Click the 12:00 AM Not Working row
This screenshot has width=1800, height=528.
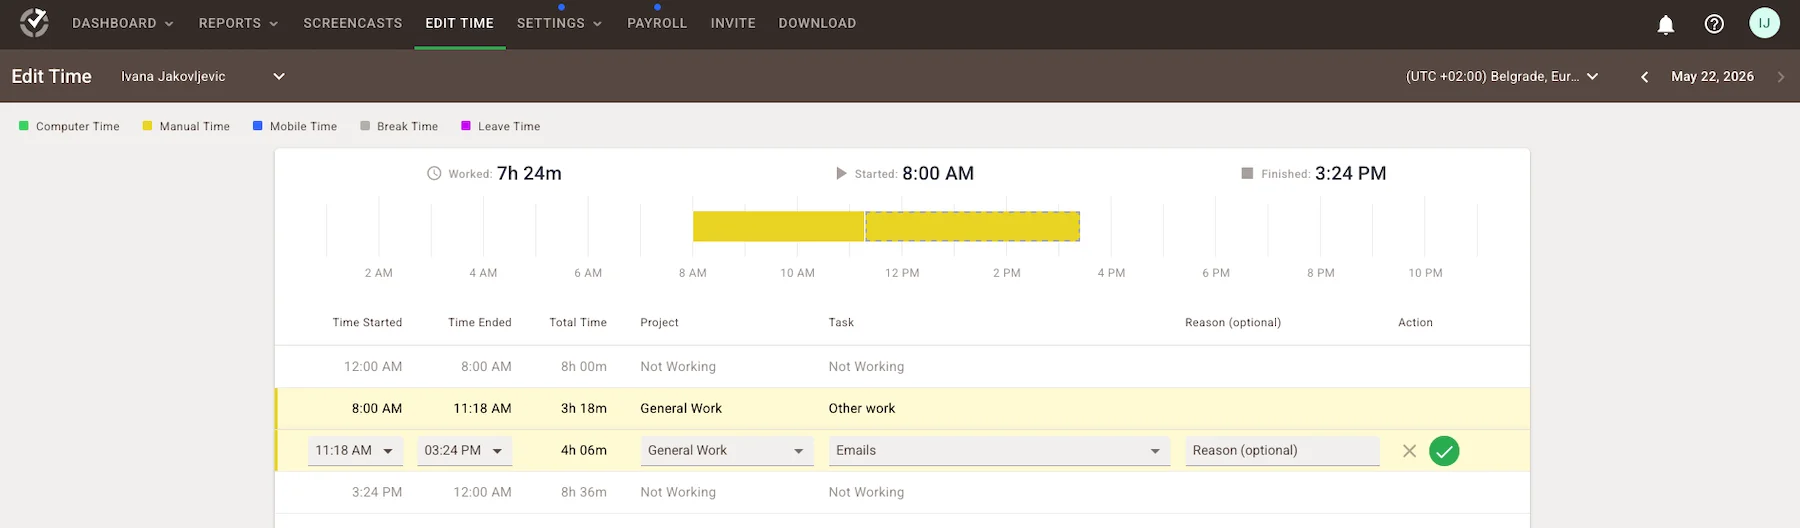[x=902, y=367]
